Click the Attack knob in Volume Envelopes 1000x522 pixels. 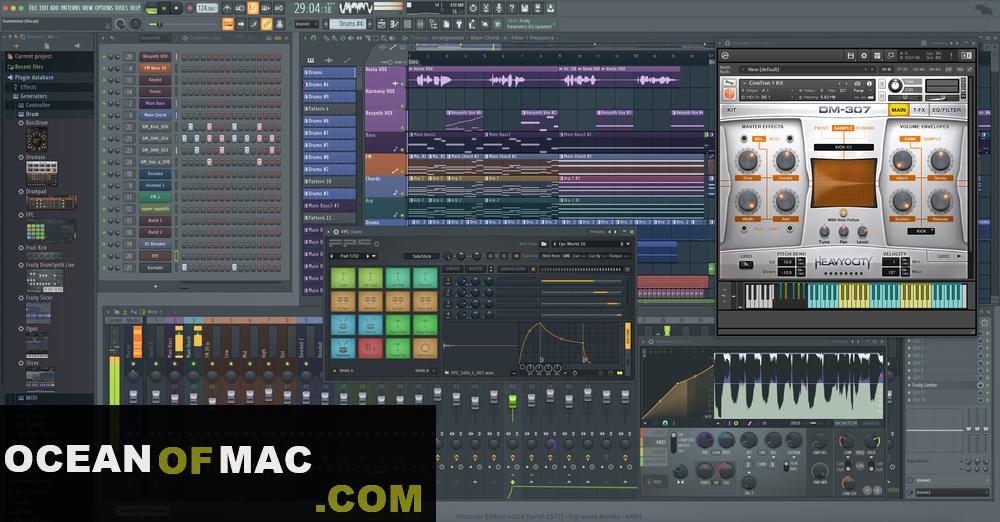pos(903,162)
